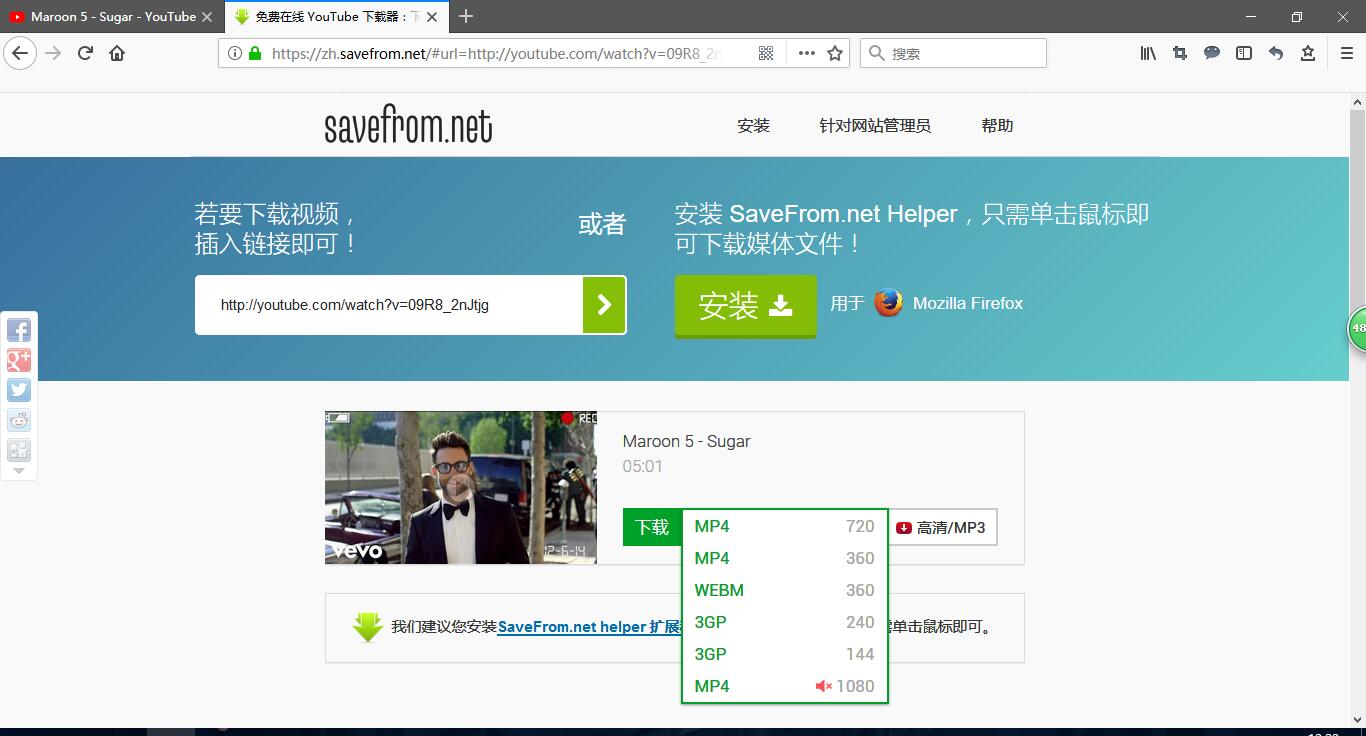Click the page vertical scrollbar

click(x=1358, y=410)
